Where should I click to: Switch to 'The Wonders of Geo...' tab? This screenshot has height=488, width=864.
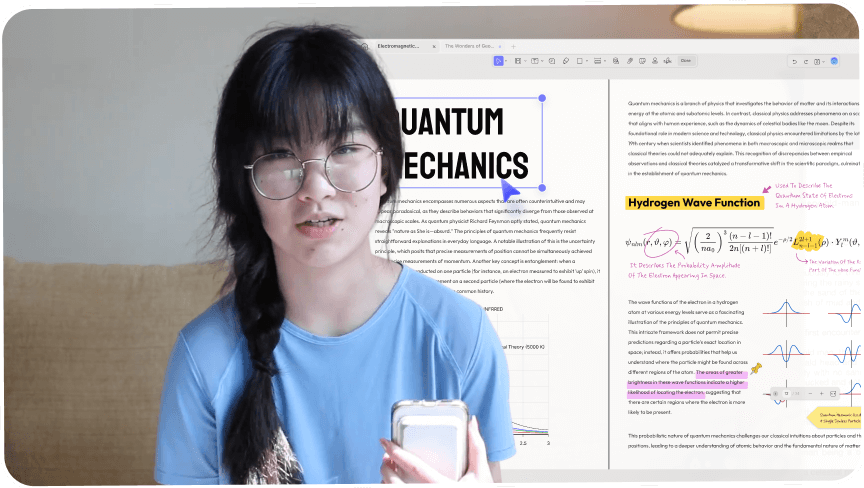pos(470,46)
